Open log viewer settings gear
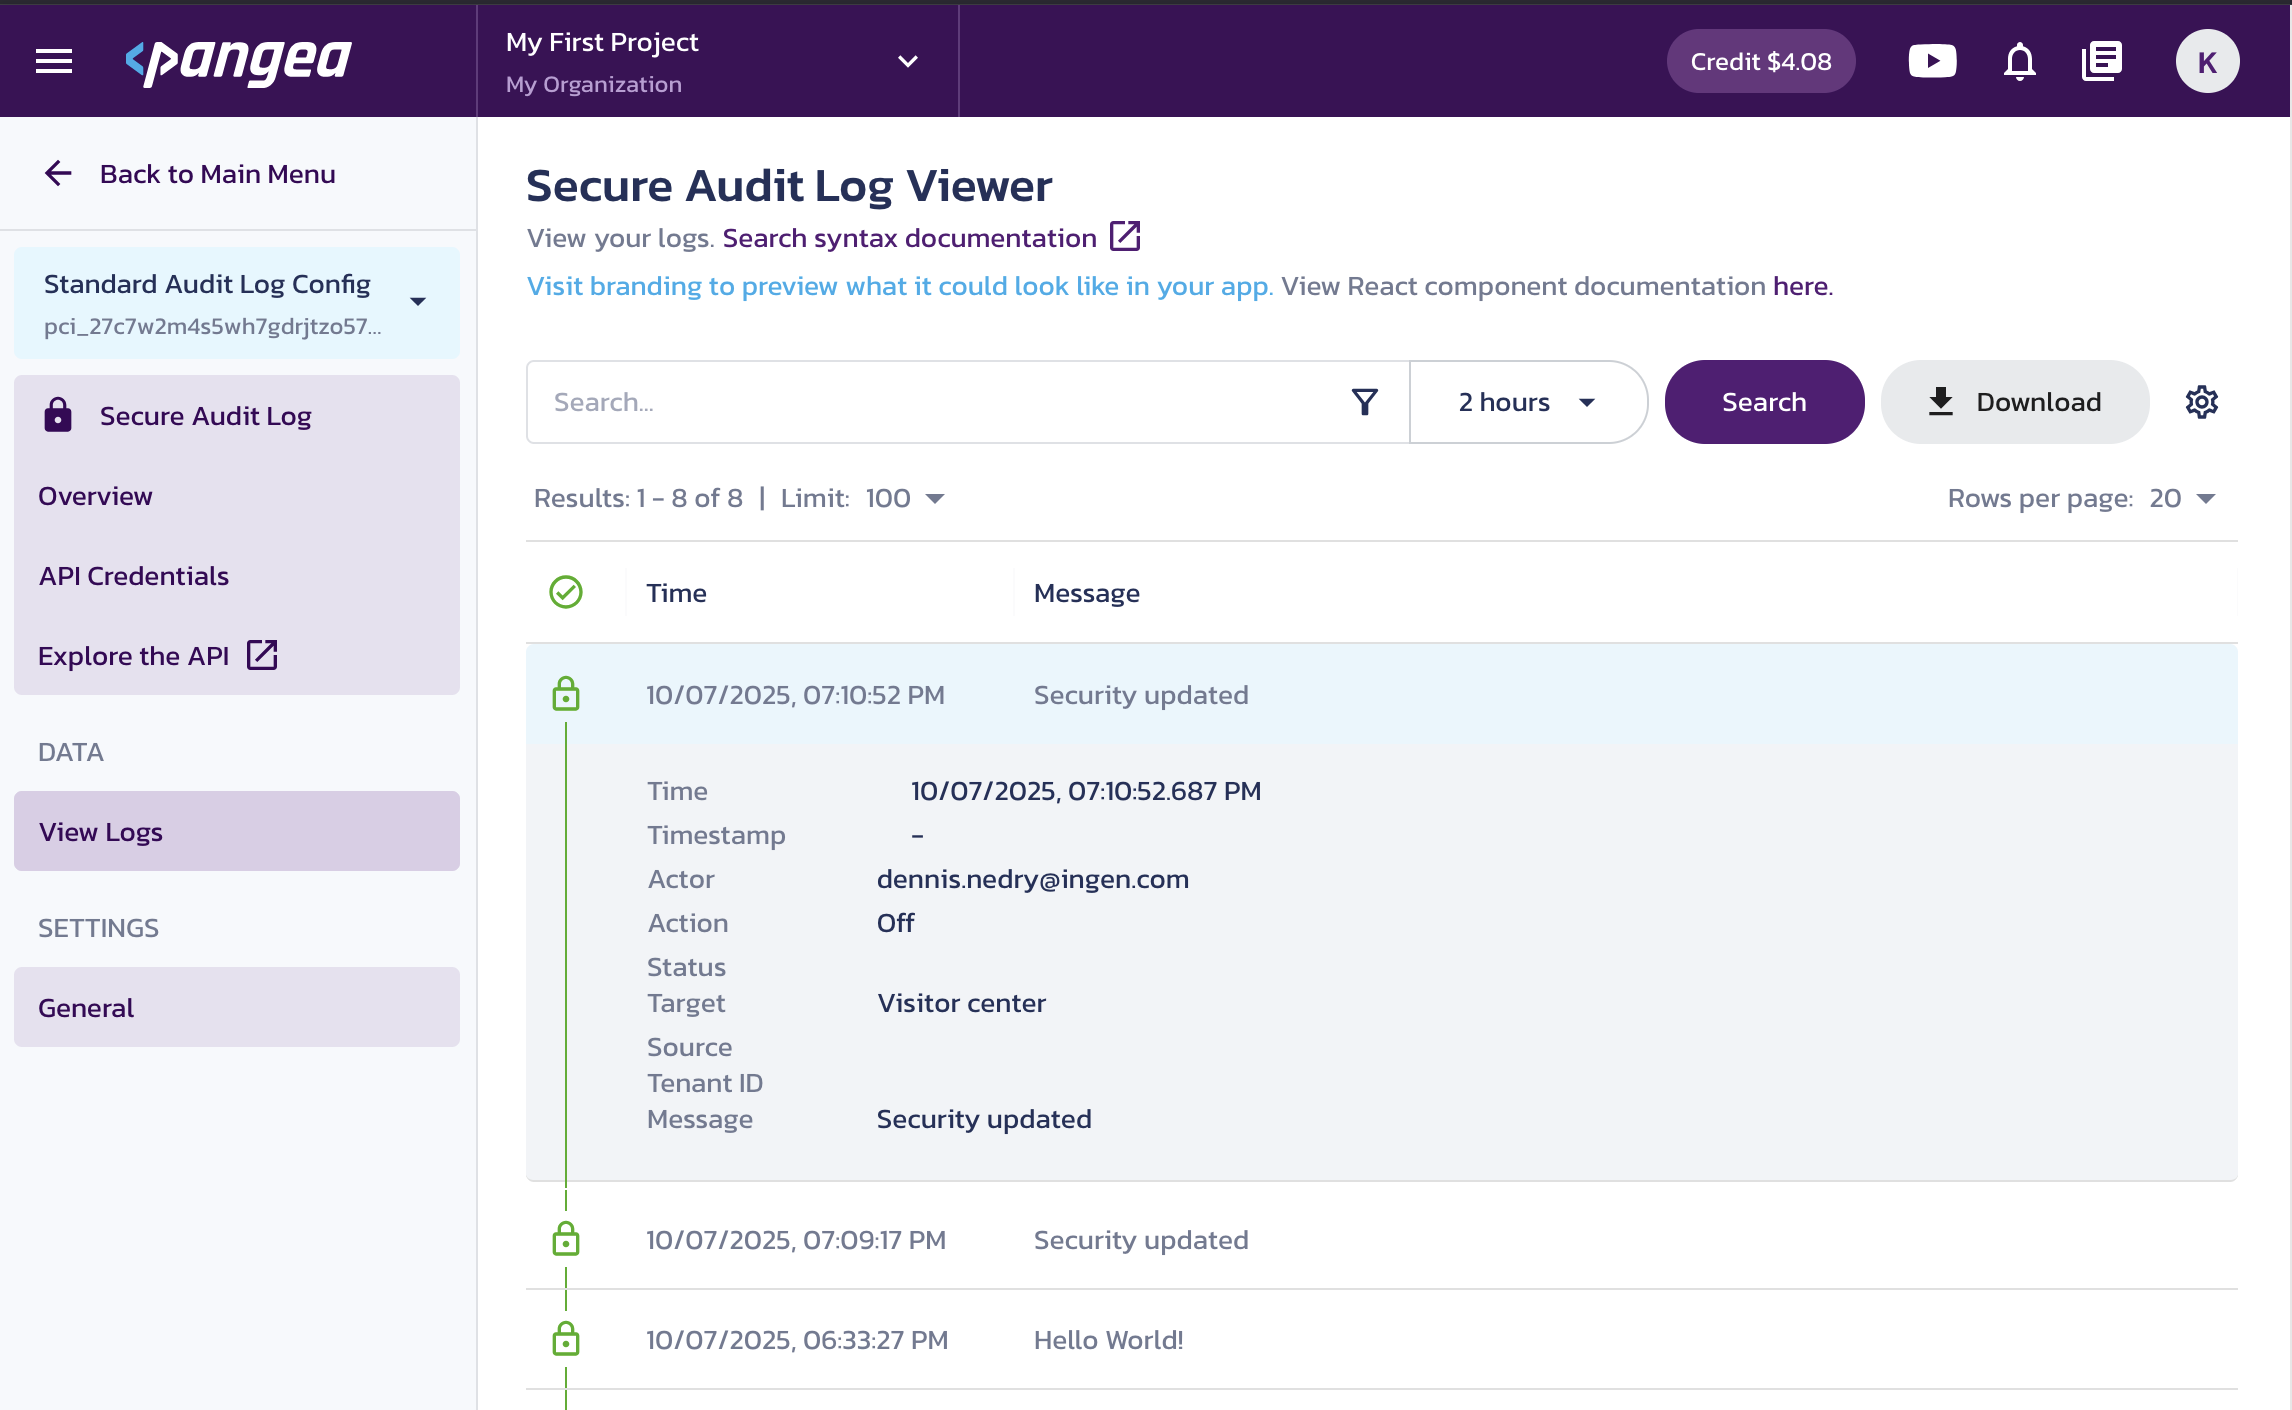The image size is (2292, 1410). [2202, 402]
